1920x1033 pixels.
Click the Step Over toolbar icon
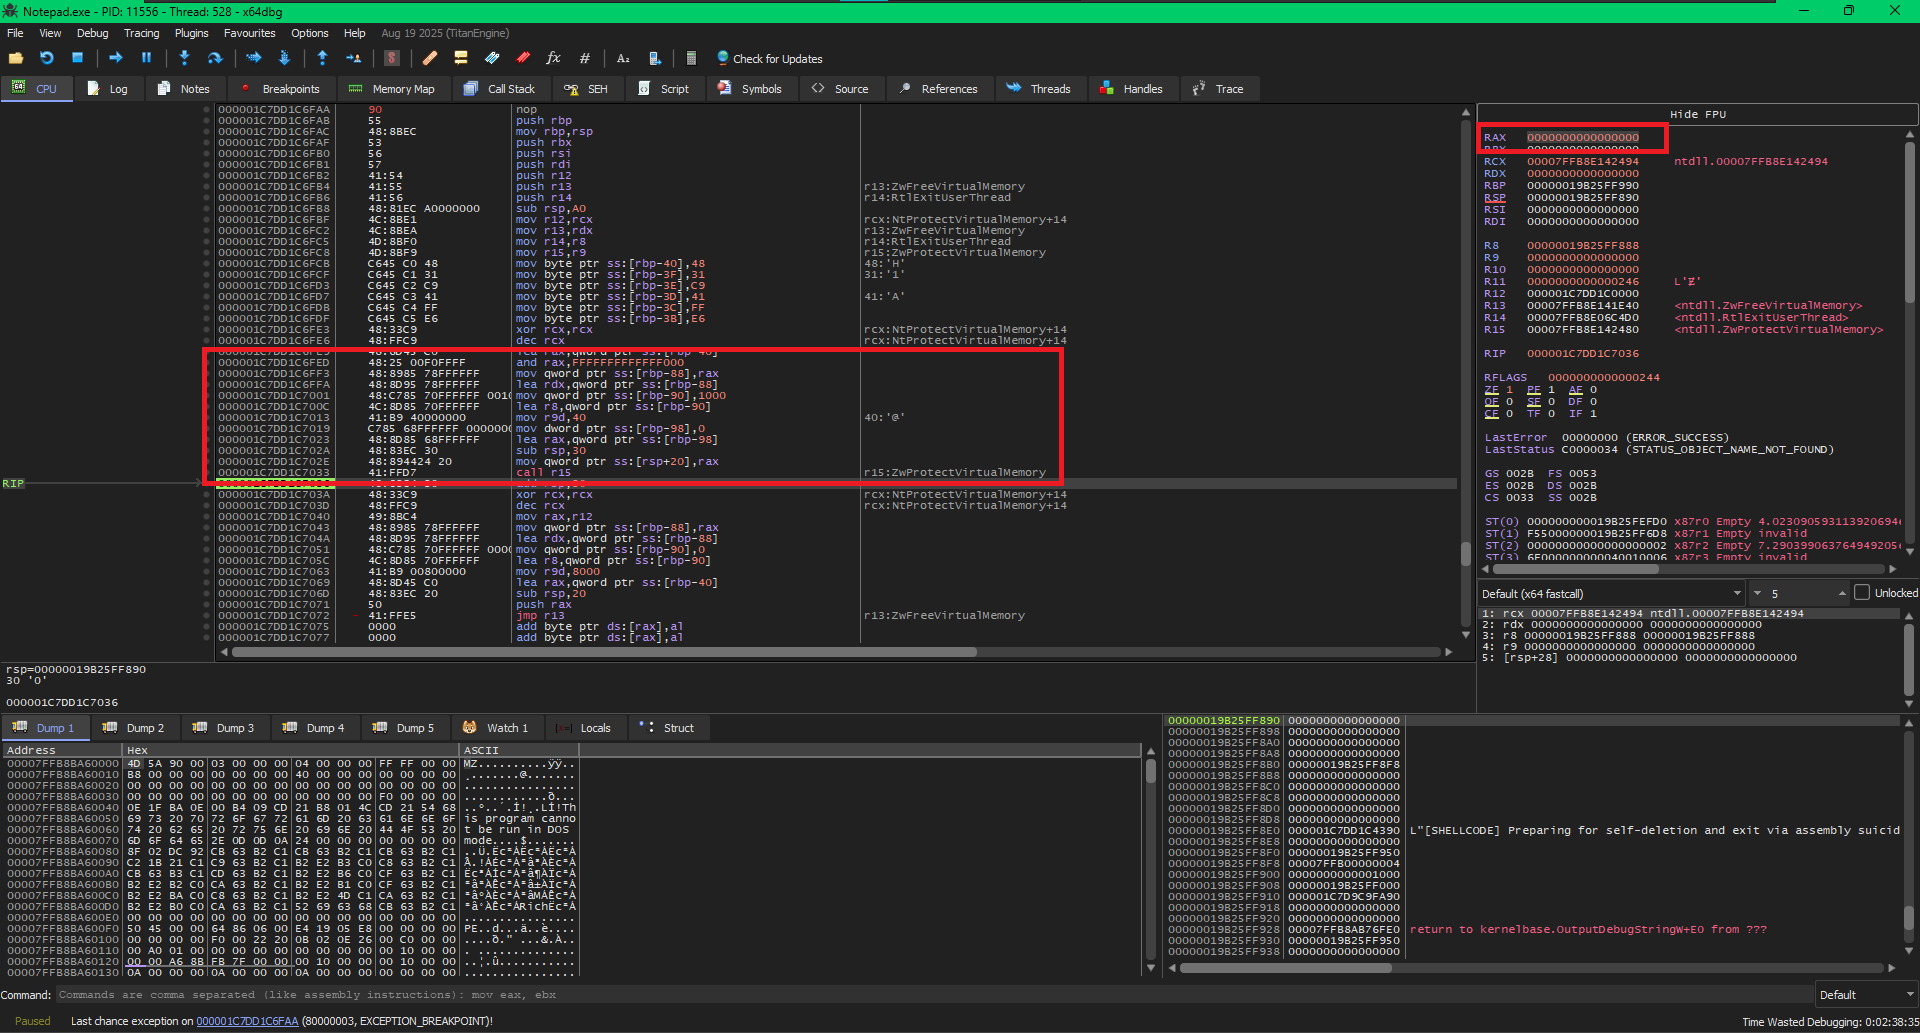tap(214, 58)
